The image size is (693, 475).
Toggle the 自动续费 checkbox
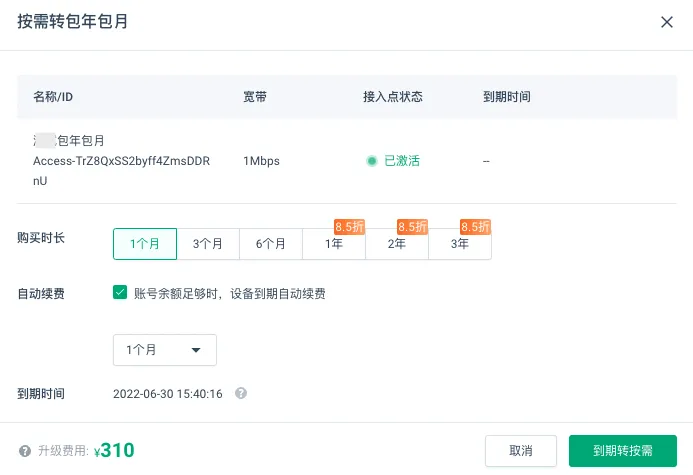tap(120, 293)
